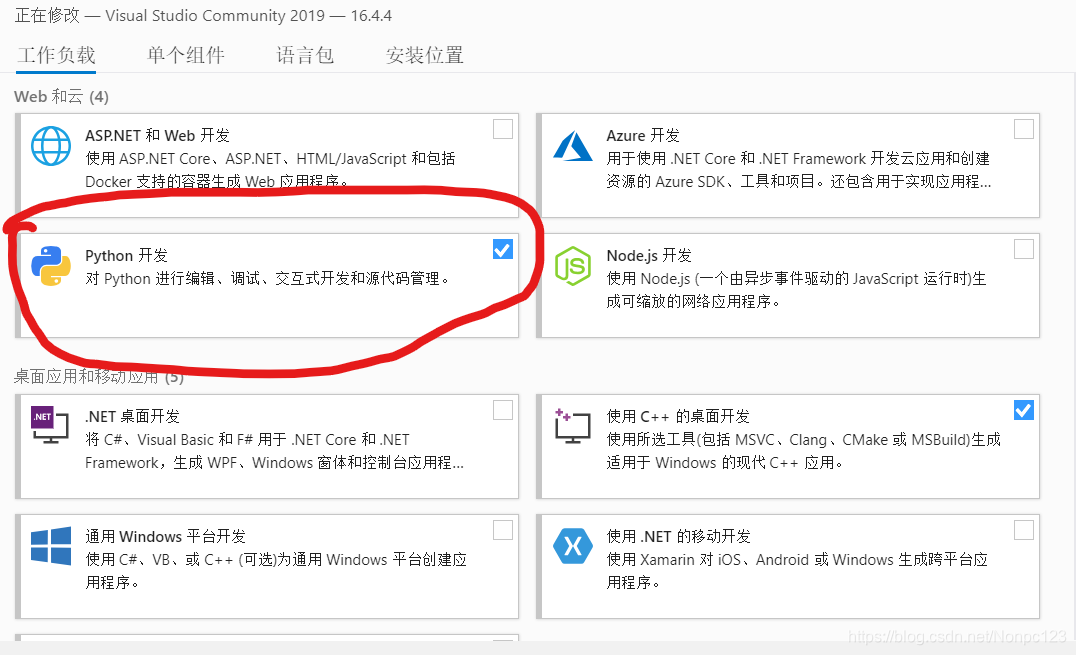The image size is (1076, 655).
Task: Click the 使用 C++ 的桌面开发 title
Action: [x=678, y=416]
